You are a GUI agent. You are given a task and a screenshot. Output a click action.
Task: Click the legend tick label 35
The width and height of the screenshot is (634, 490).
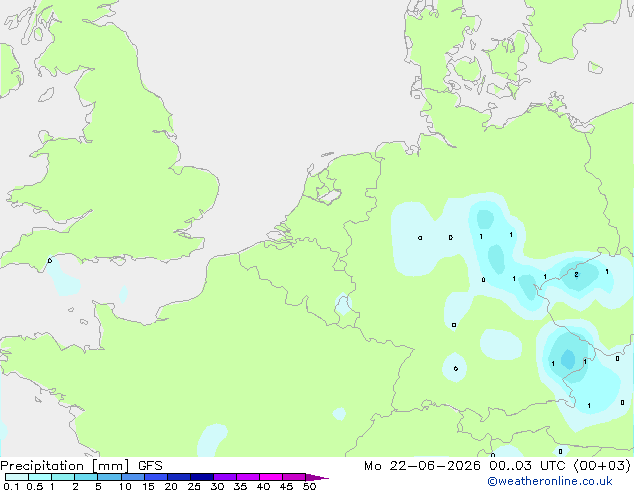240,486
